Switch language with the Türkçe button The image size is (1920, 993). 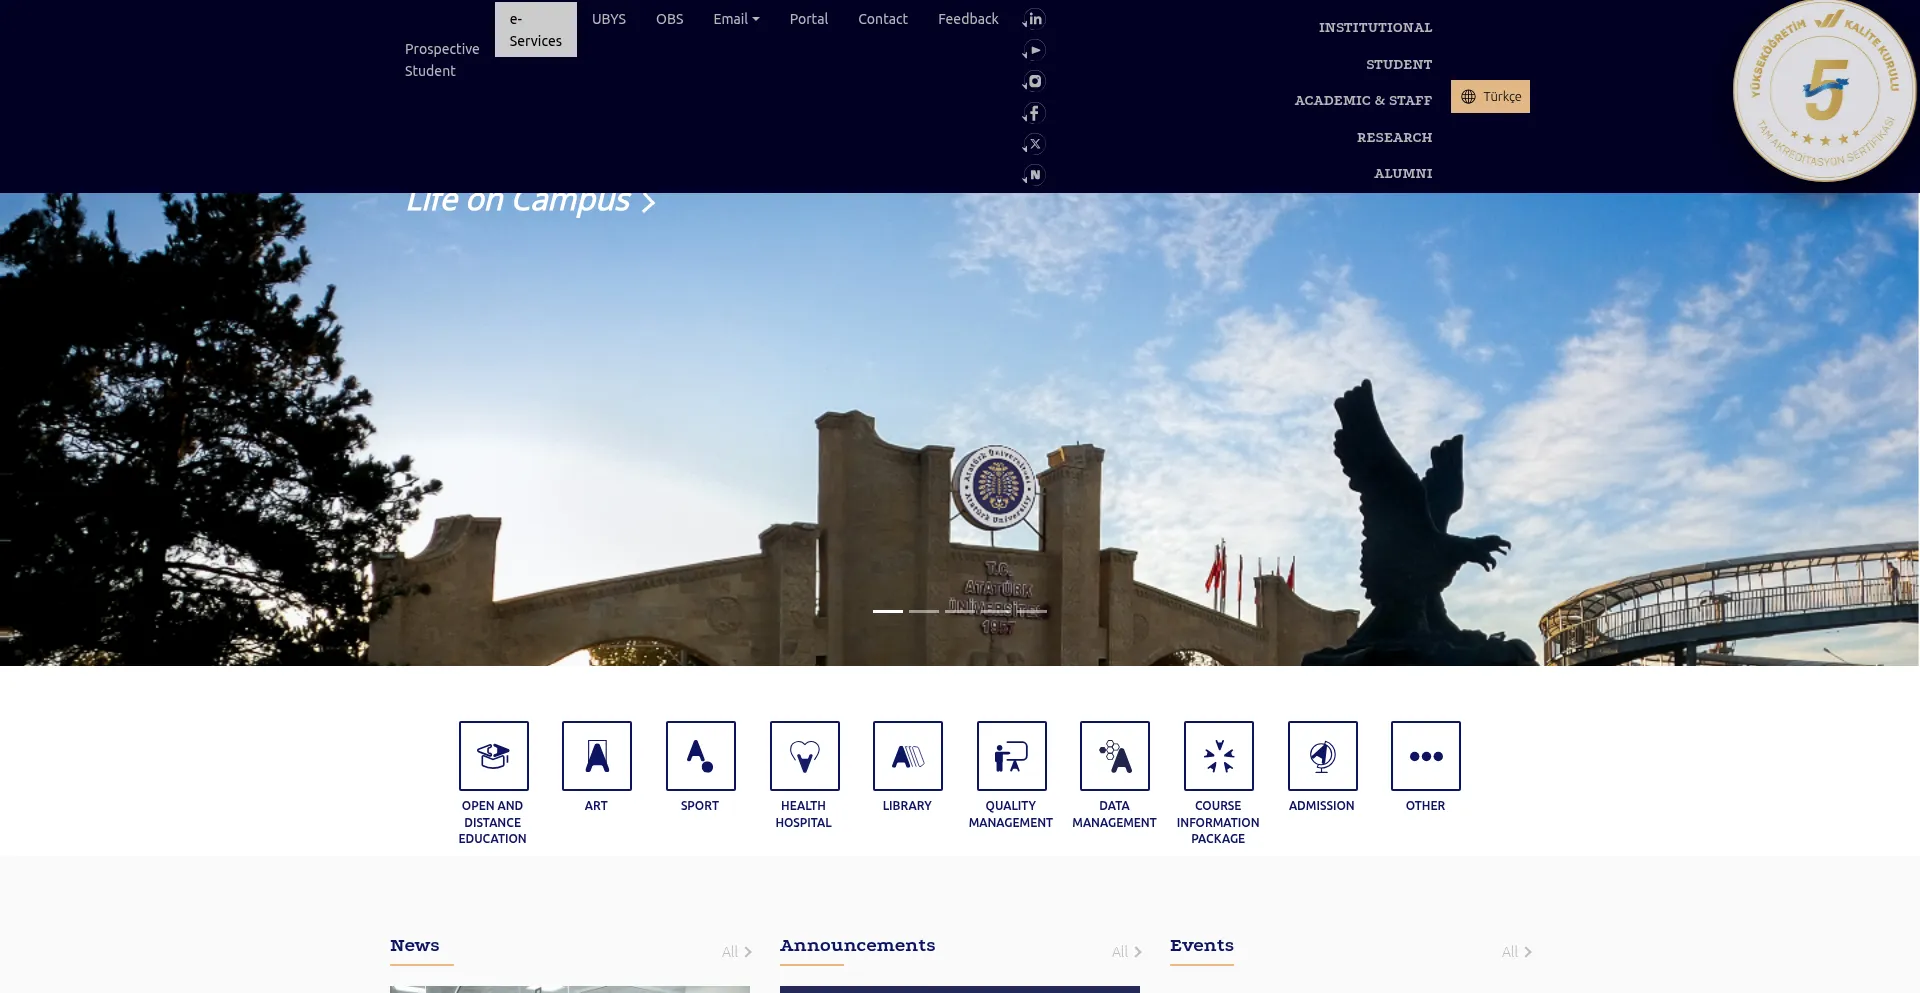coord(1490,97)
